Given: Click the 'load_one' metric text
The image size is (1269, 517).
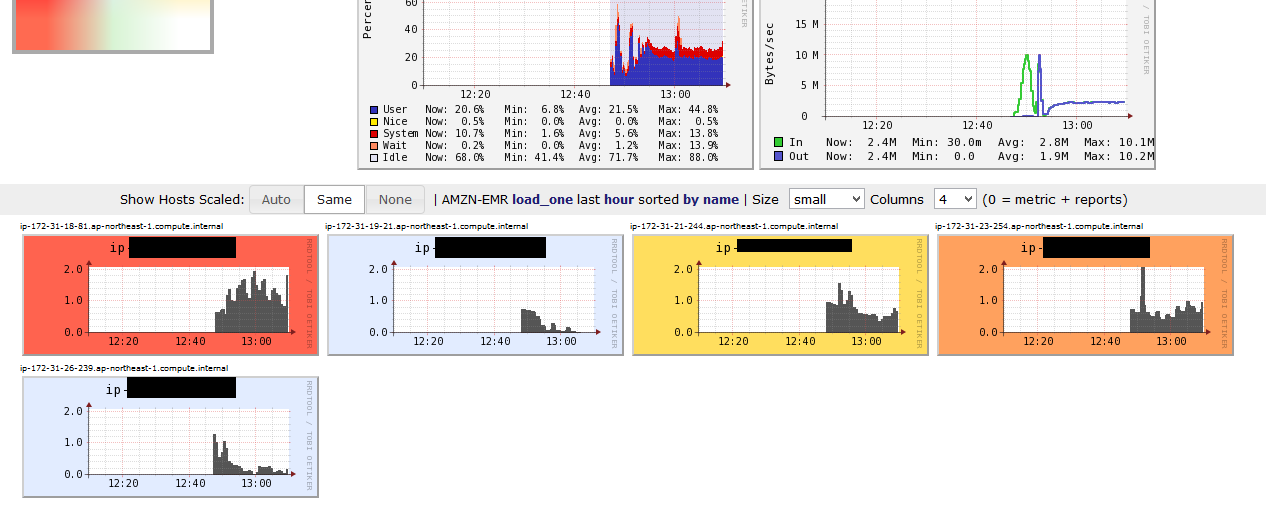Looking at the screenshot, I should pyautogui.click(x=543, y=199).
